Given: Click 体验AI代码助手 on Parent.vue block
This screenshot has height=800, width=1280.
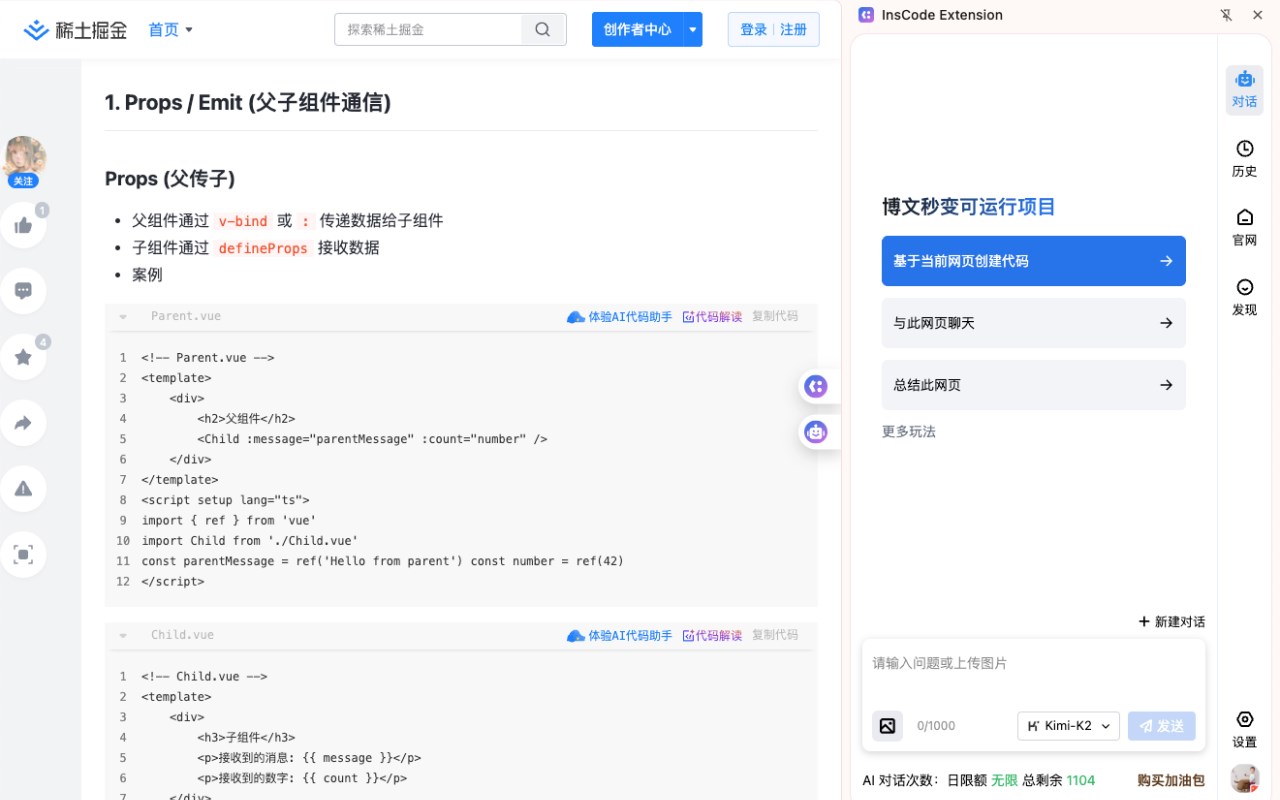Looking at the screenshot, I should click(619, 317).
